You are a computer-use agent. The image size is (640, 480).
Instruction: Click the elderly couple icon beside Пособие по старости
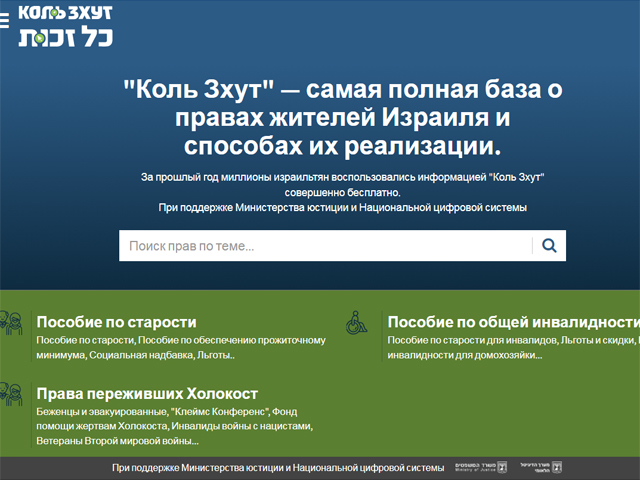[11, 322]
